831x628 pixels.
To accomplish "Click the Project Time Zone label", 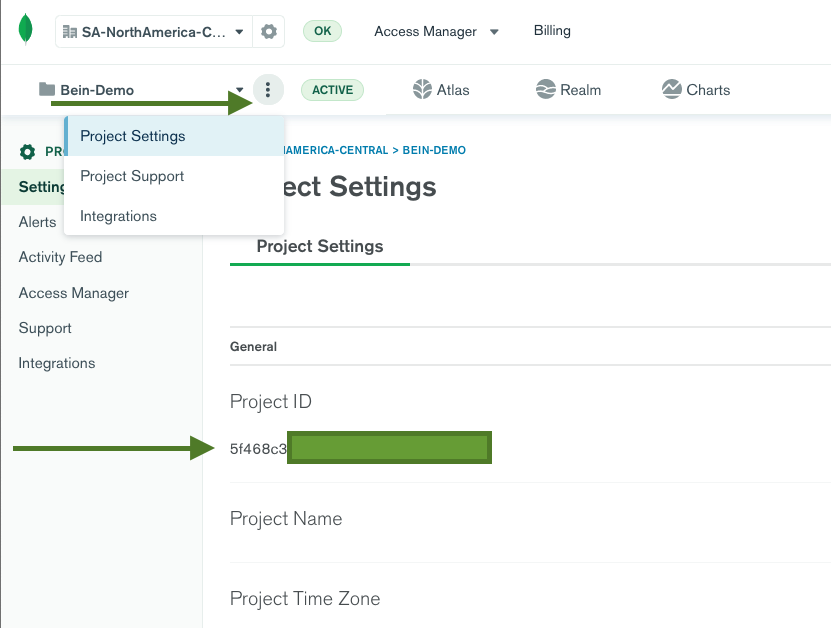I will click(x=305, y=598).
